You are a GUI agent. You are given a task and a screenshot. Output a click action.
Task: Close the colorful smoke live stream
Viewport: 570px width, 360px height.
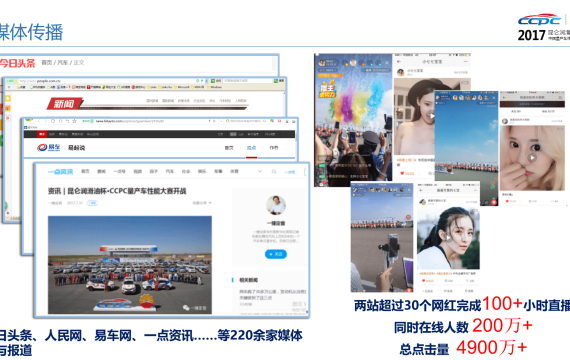point(387,63)
